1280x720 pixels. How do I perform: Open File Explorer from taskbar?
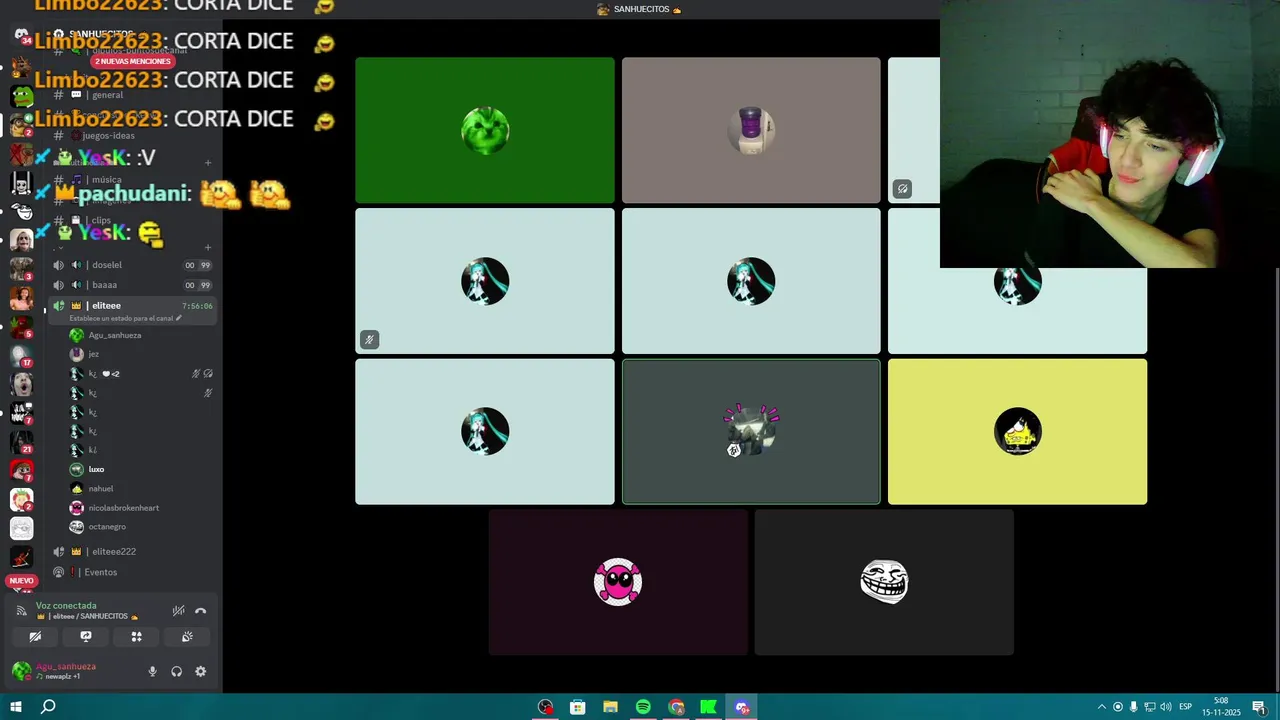(610, 707)
